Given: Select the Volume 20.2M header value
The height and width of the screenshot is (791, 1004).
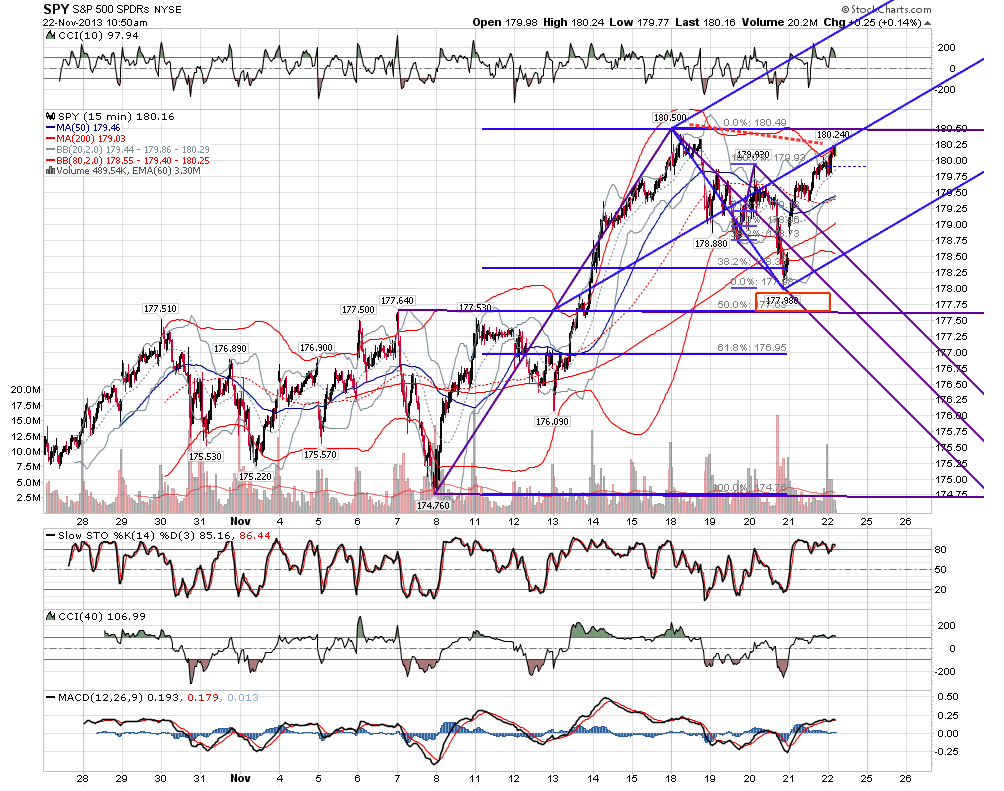Looking at the screenshot, I should (x=779, y=22).
